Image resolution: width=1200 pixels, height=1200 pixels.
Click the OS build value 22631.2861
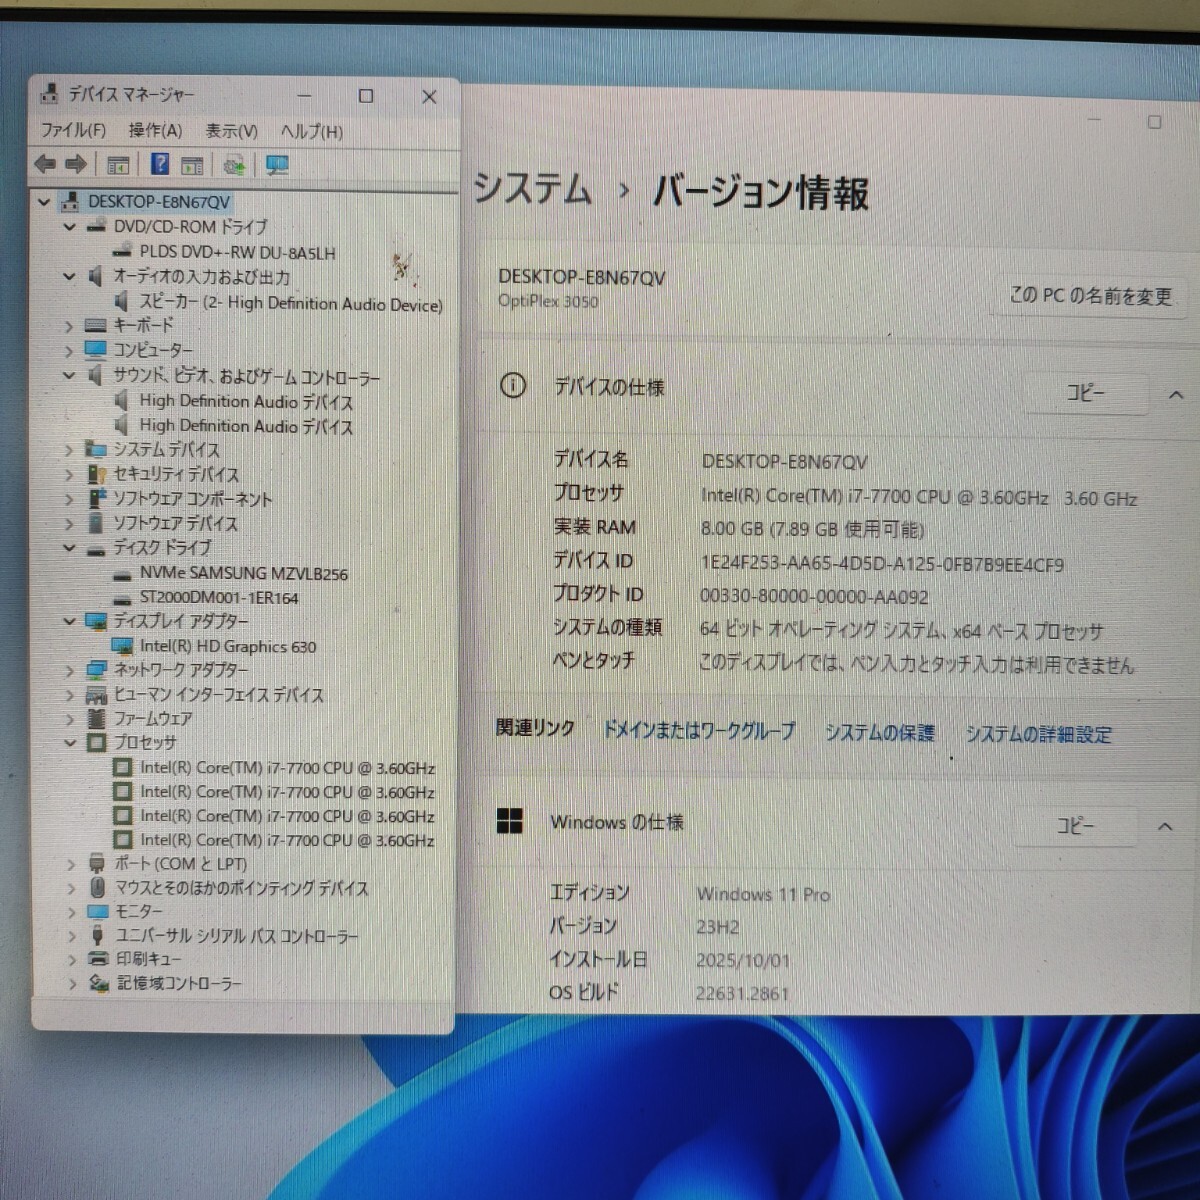[x=742, y=994]
